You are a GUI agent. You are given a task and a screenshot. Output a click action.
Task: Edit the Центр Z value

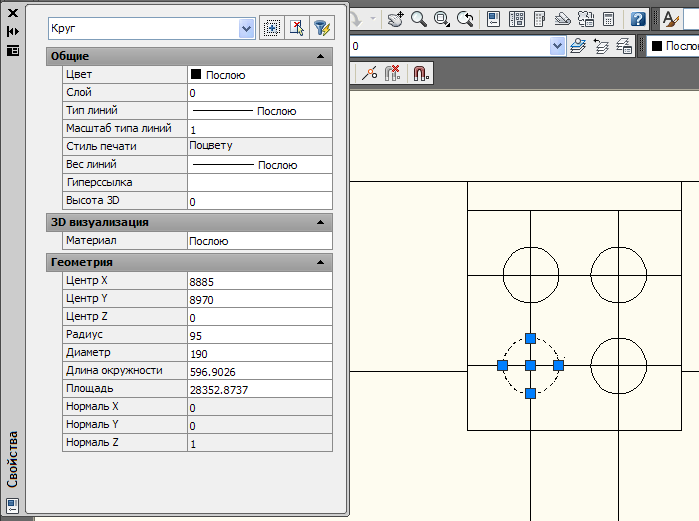point(260,318)
